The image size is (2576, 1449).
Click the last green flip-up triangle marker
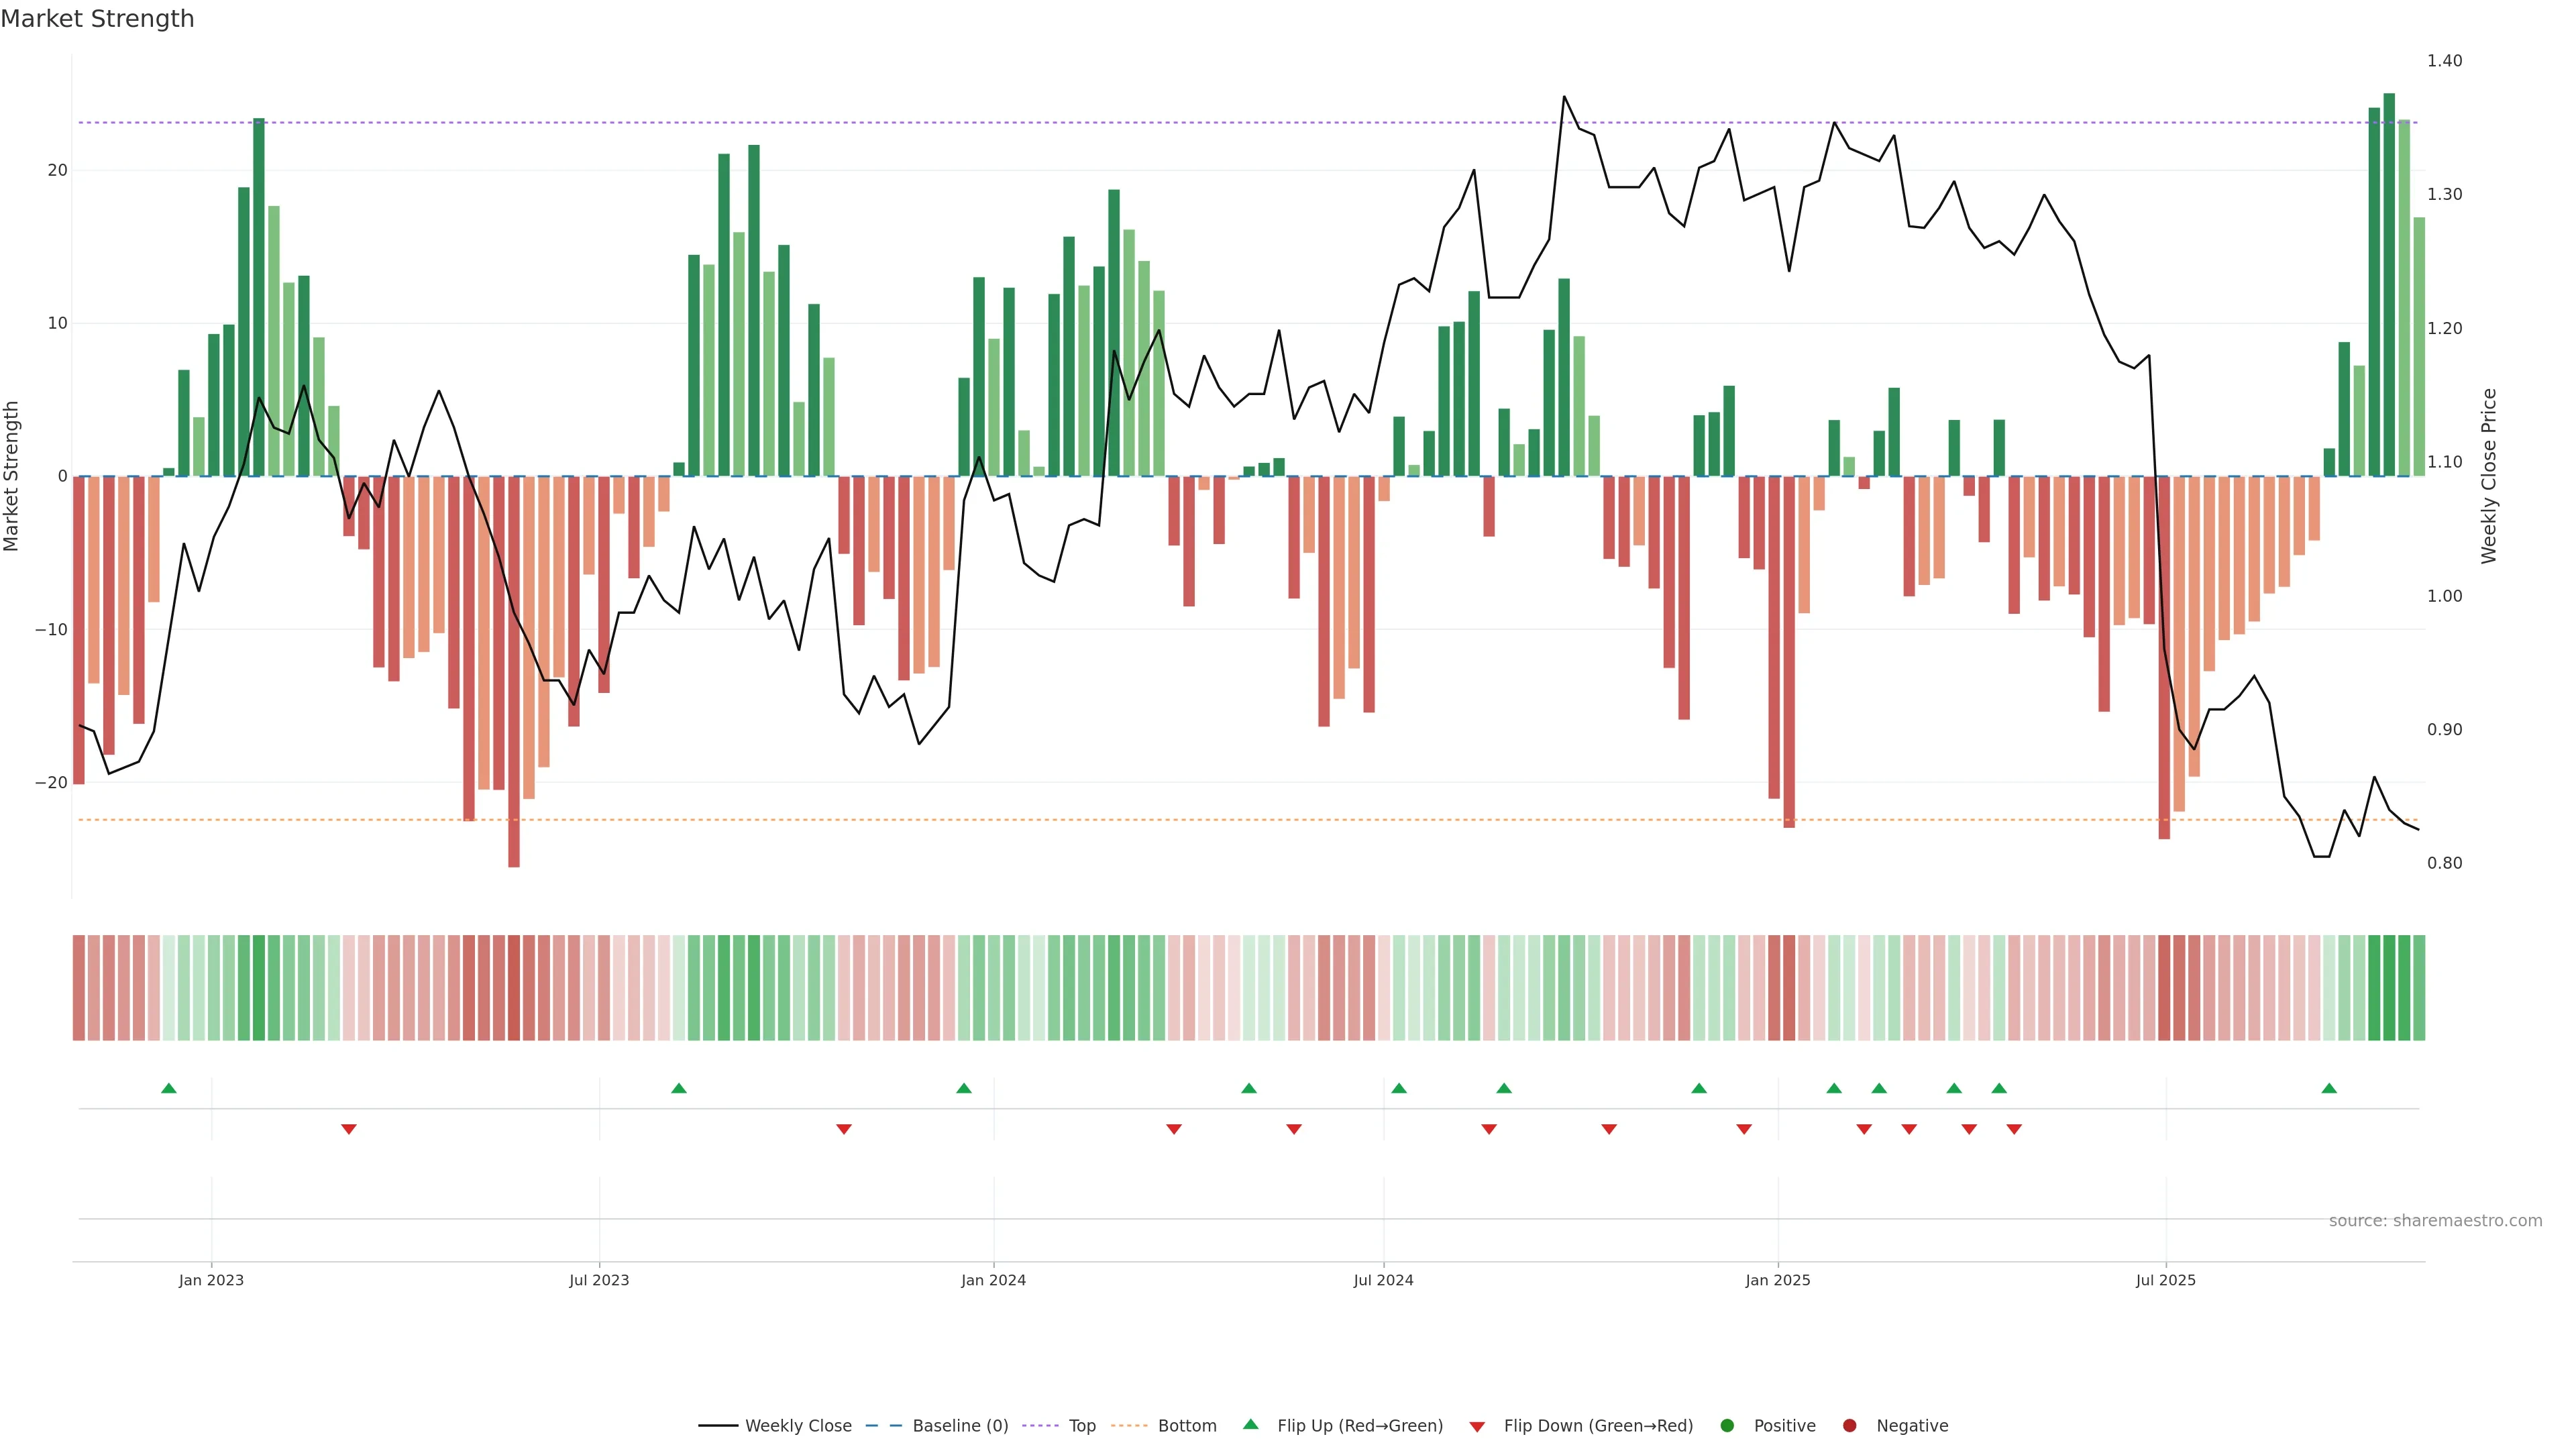(x=2329, y=1088)
